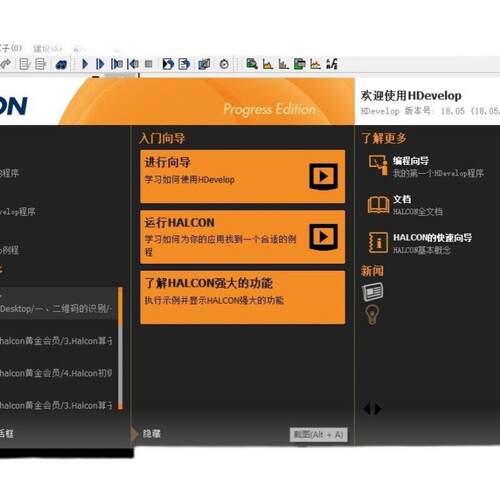The height and width of the screenshot is (500, 500).
Task: Click the info notebook icon for HALCON的快速向导
Action: [x=378, y=242]
